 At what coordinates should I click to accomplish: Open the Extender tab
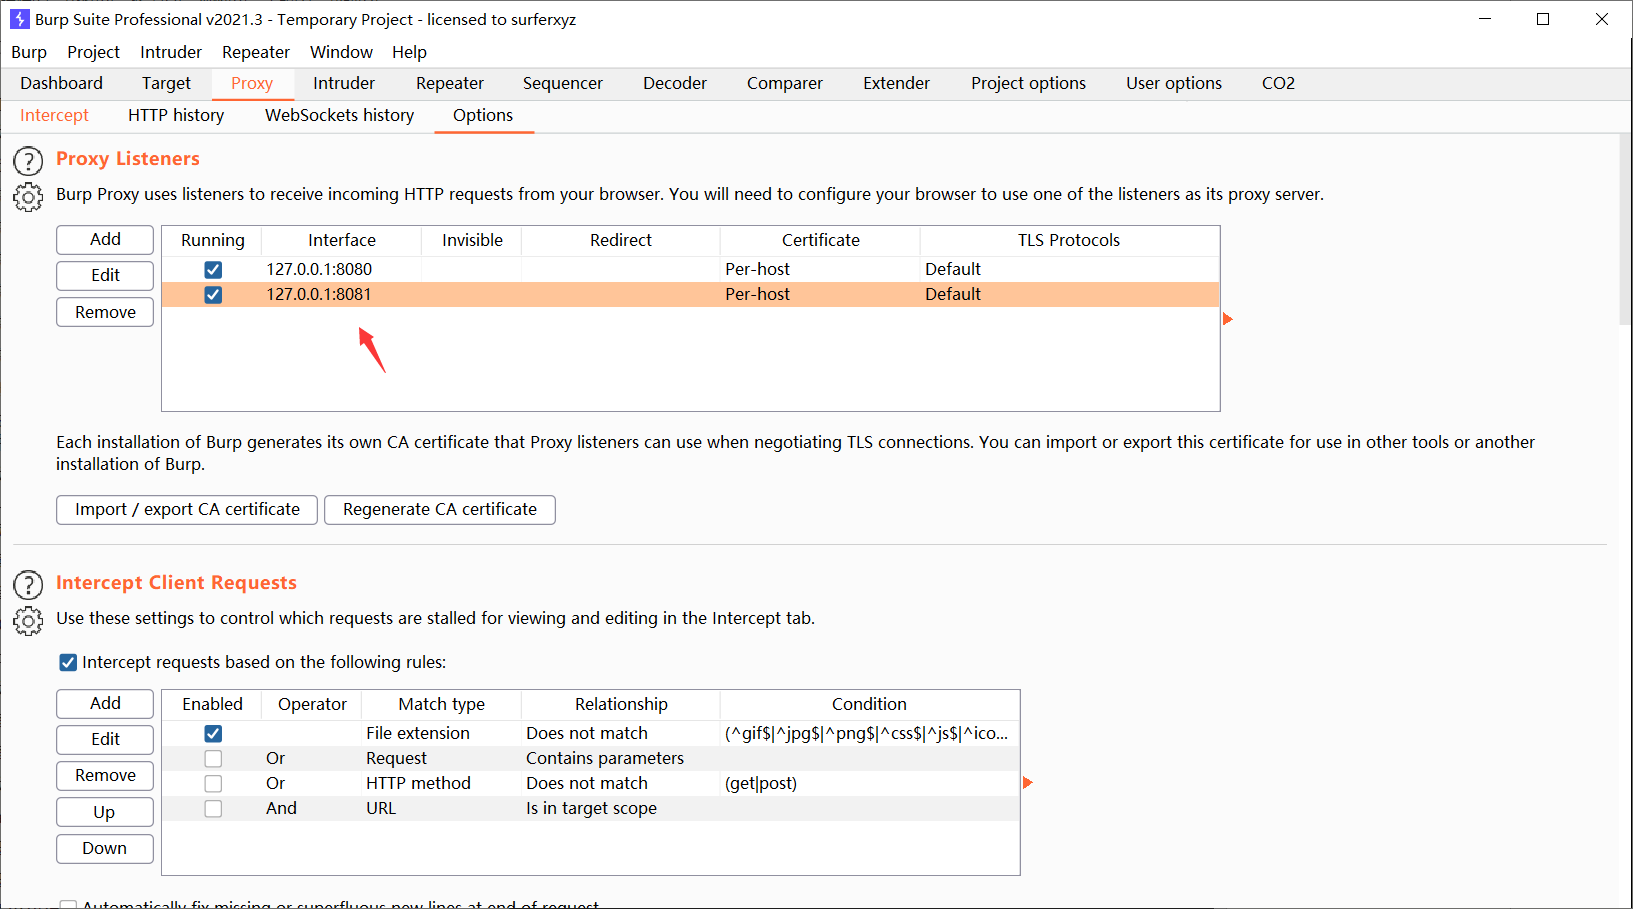897,83
